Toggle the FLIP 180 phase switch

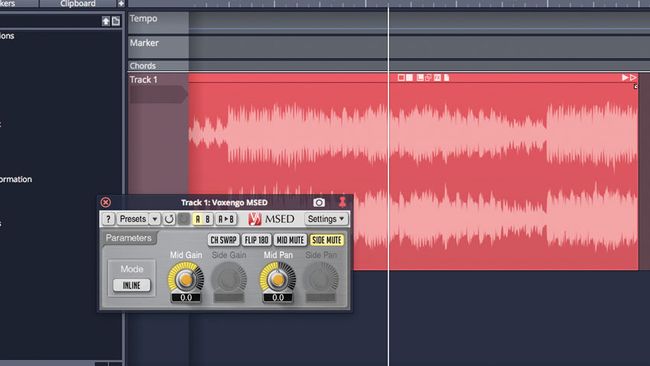point(257,240)
